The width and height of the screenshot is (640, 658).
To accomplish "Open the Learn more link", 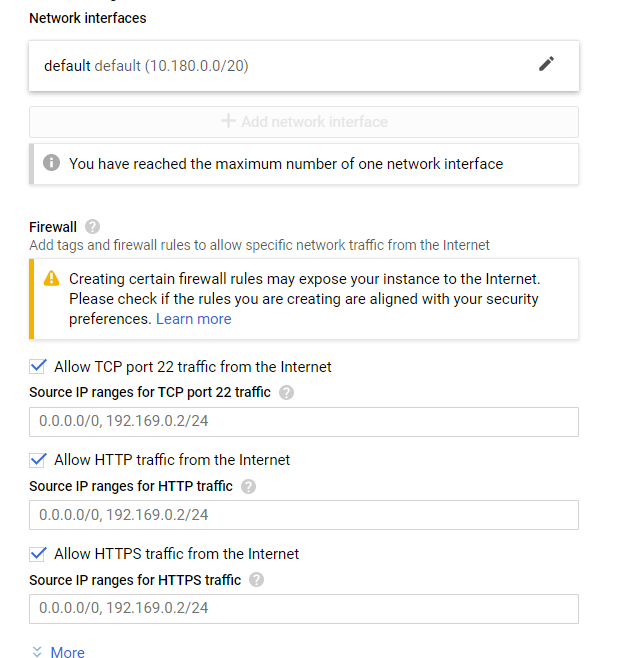I will pyautogui.click(x=193, y=319).
